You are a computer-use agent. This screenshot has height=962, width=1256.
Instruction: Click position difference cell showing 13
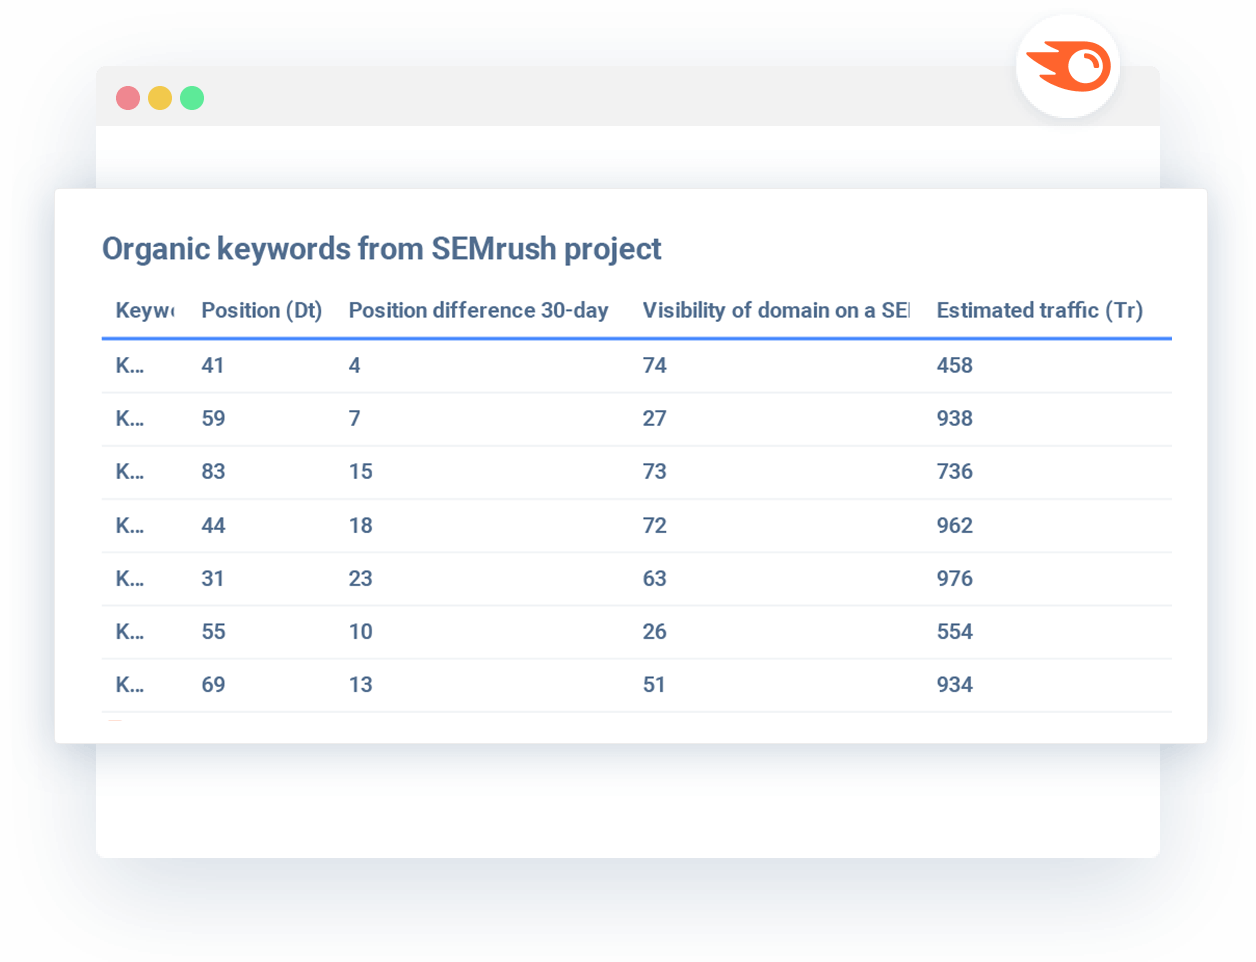[x=360, y=684]
